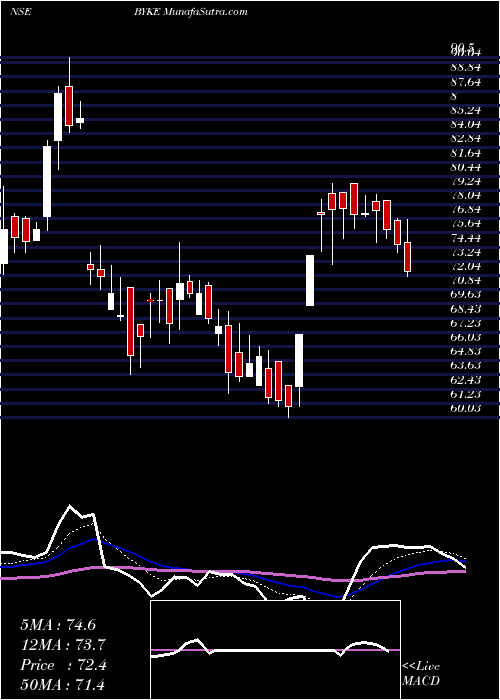Select the 82.84 price level label
This screenshot has width=500, height=700.
tap(466, 138)
